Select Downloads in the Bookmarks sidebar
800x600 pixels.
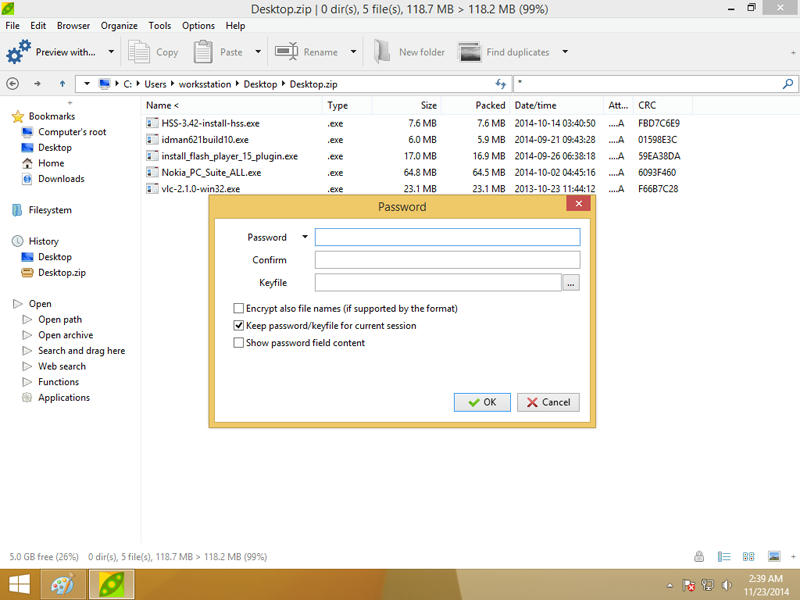pyautogui.click(x=61, y=179)
